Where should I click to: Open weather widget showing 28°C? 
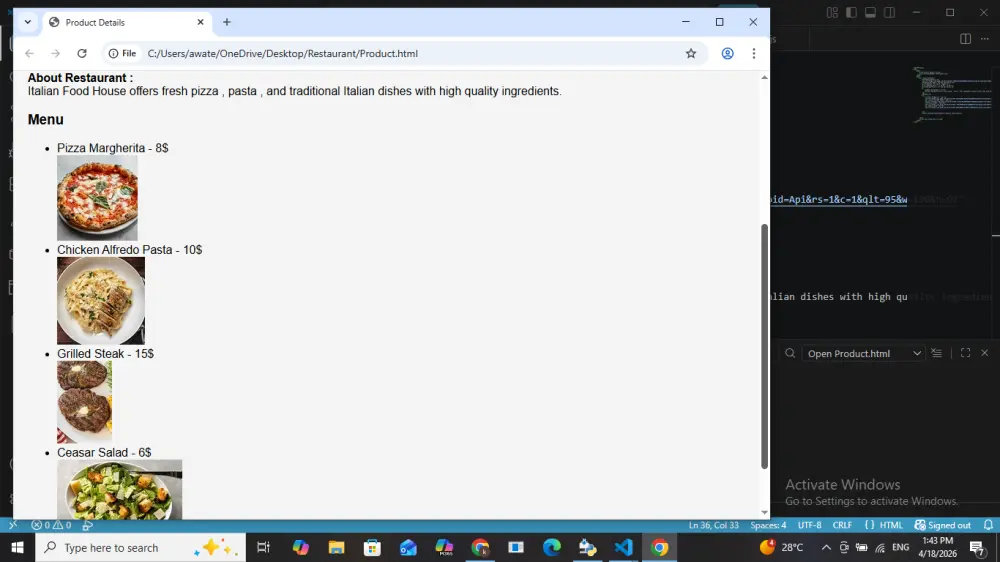click(x=782, y=547)
